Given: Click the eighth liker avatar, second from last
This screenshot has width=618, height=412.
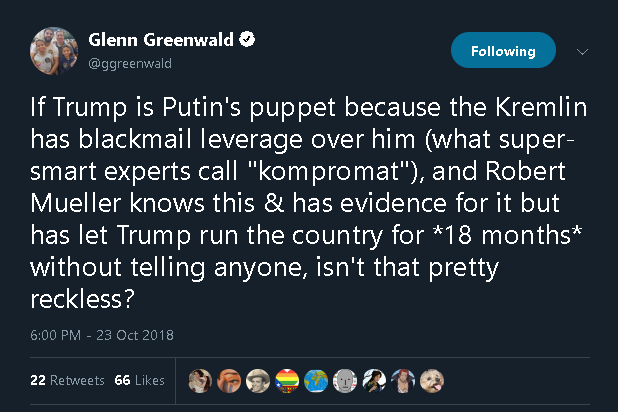Looking at the screenshot, I should click(401, 380).
